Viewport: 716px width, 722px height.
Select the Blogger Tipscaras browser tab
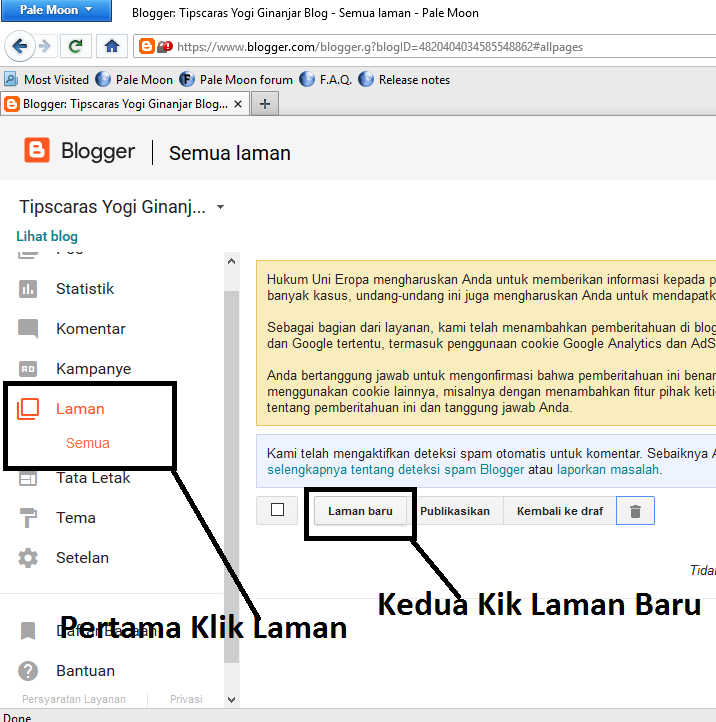[x=125, y=104]
